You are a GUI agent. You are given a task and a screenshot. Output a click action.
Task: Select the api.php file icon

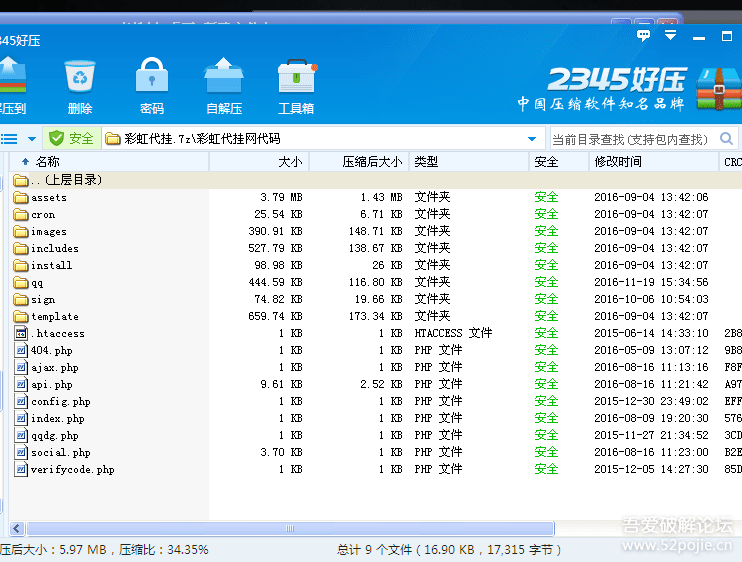tap(21, 385)
